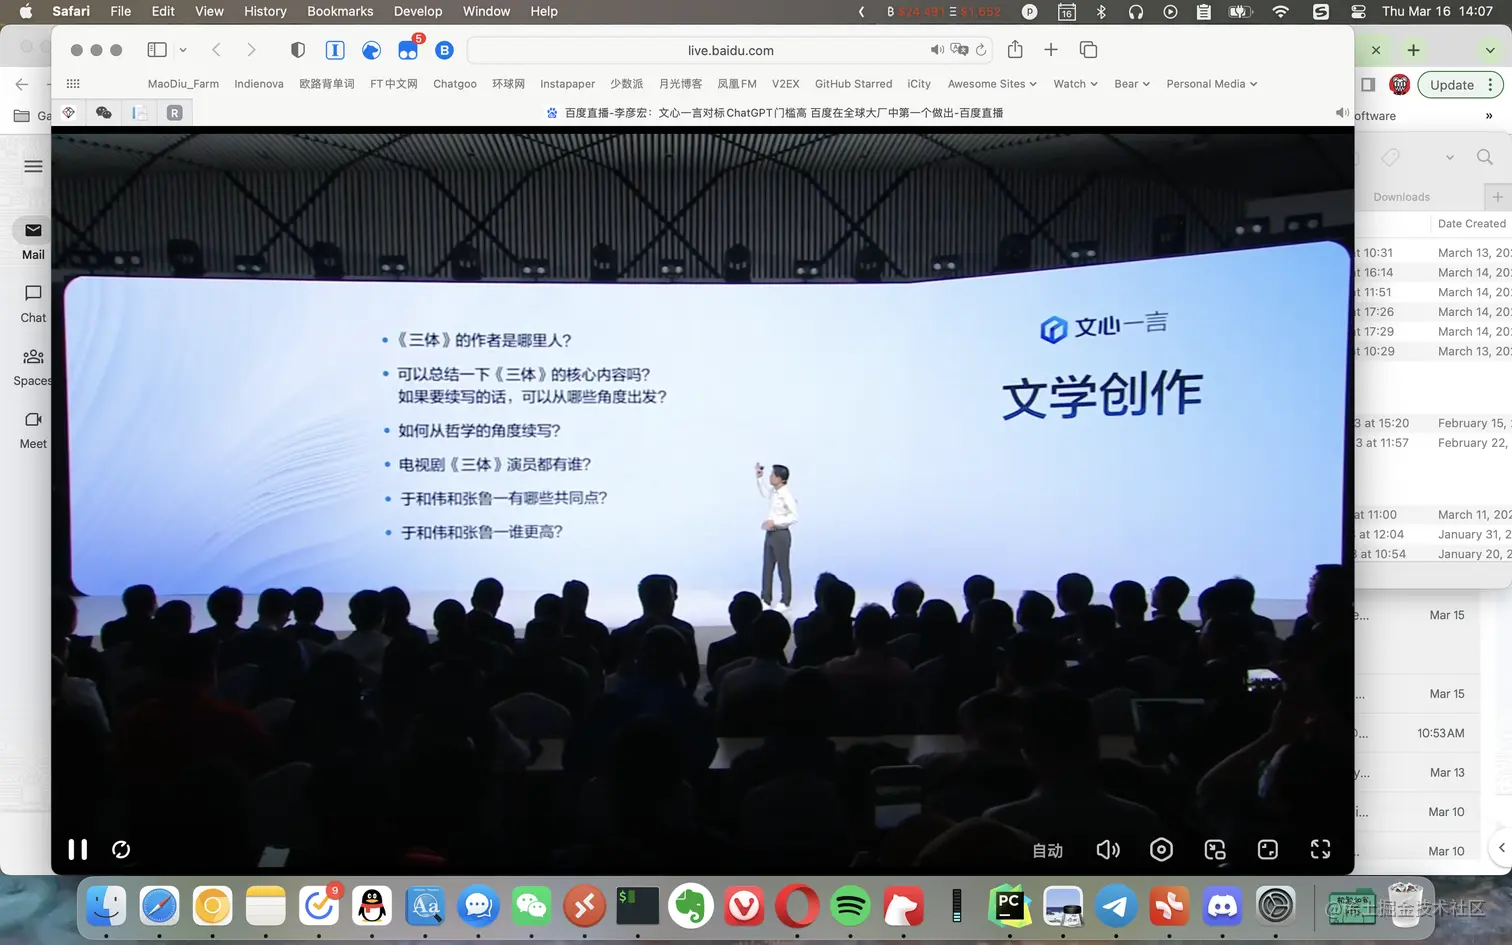Viewport: 1512px width, 945px height.
Task: Open the Chat section in left sidebar
Action: (33, 303)
